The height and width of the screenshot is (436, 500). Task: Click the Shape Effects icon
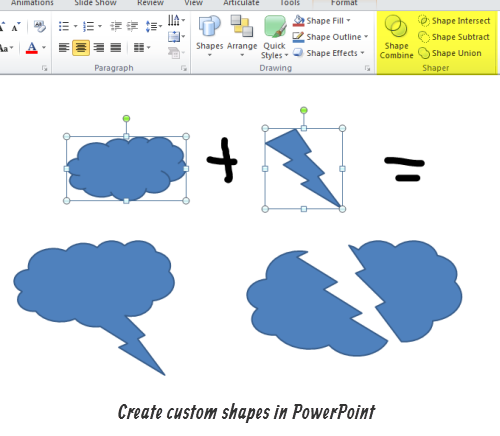pyautogui.click(x=298, y=53)
